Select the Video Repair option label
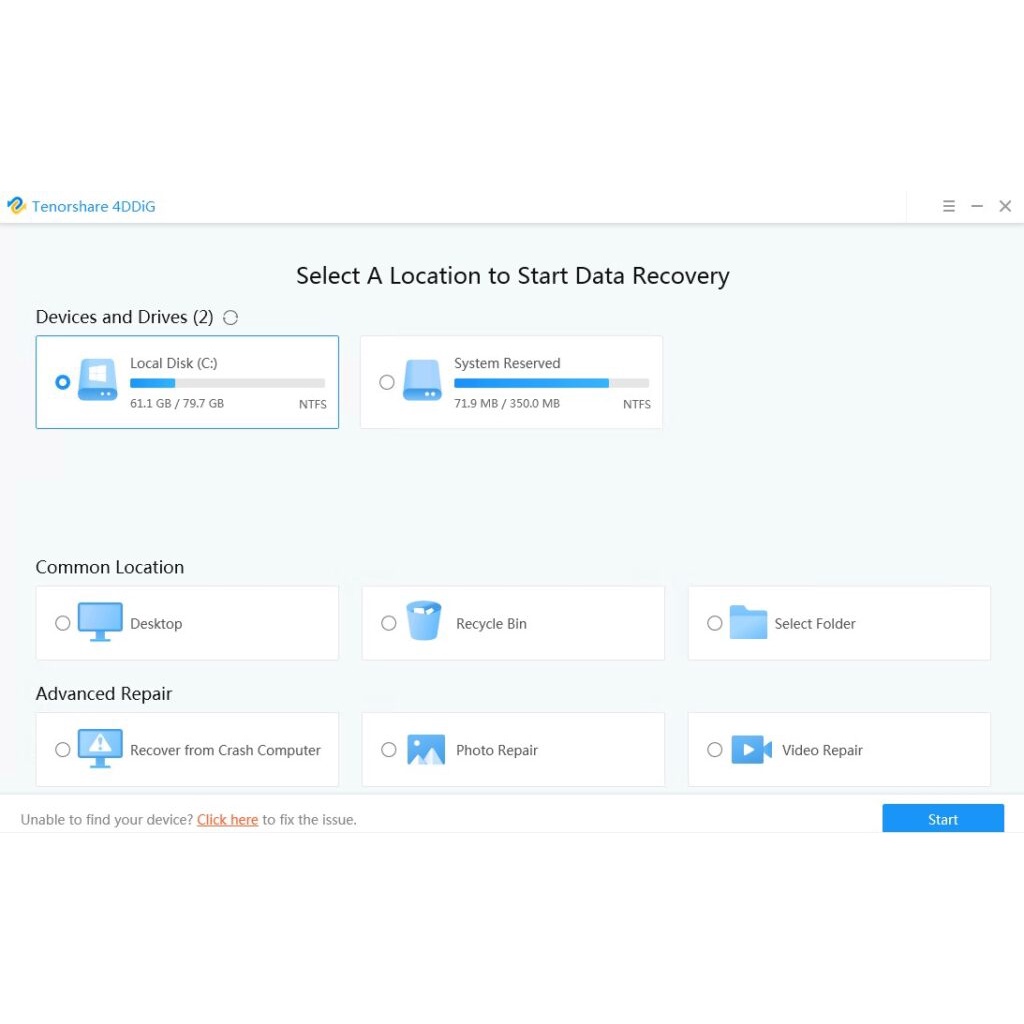Screen dimensions: 1024x1024 click(822, 750)
